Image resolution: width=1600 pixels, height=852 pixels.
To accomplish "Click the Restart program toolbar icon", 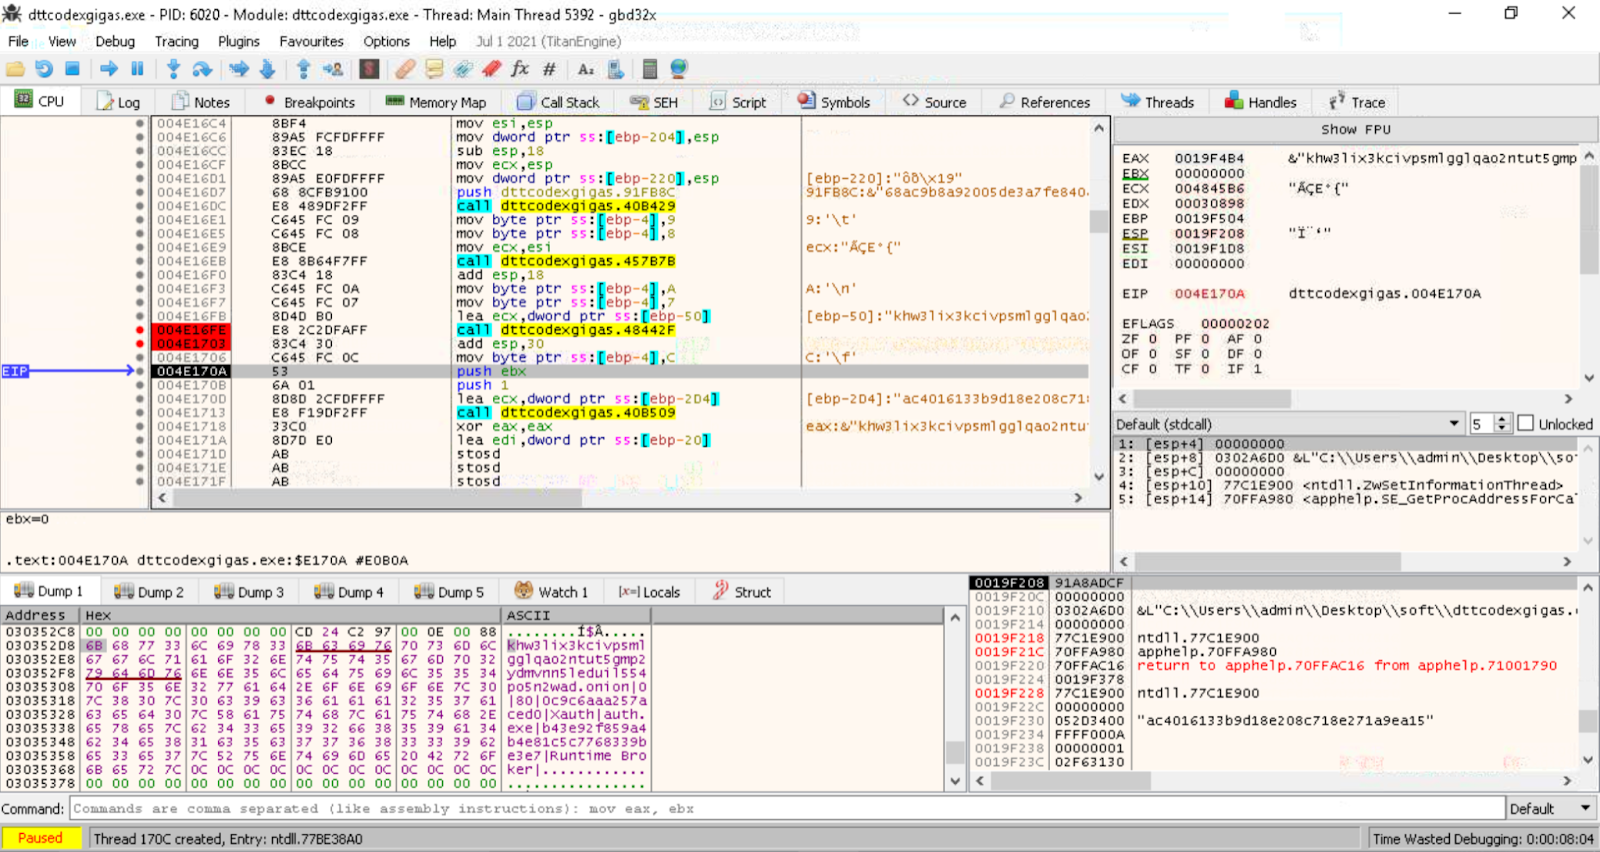I will click(44, 69).
